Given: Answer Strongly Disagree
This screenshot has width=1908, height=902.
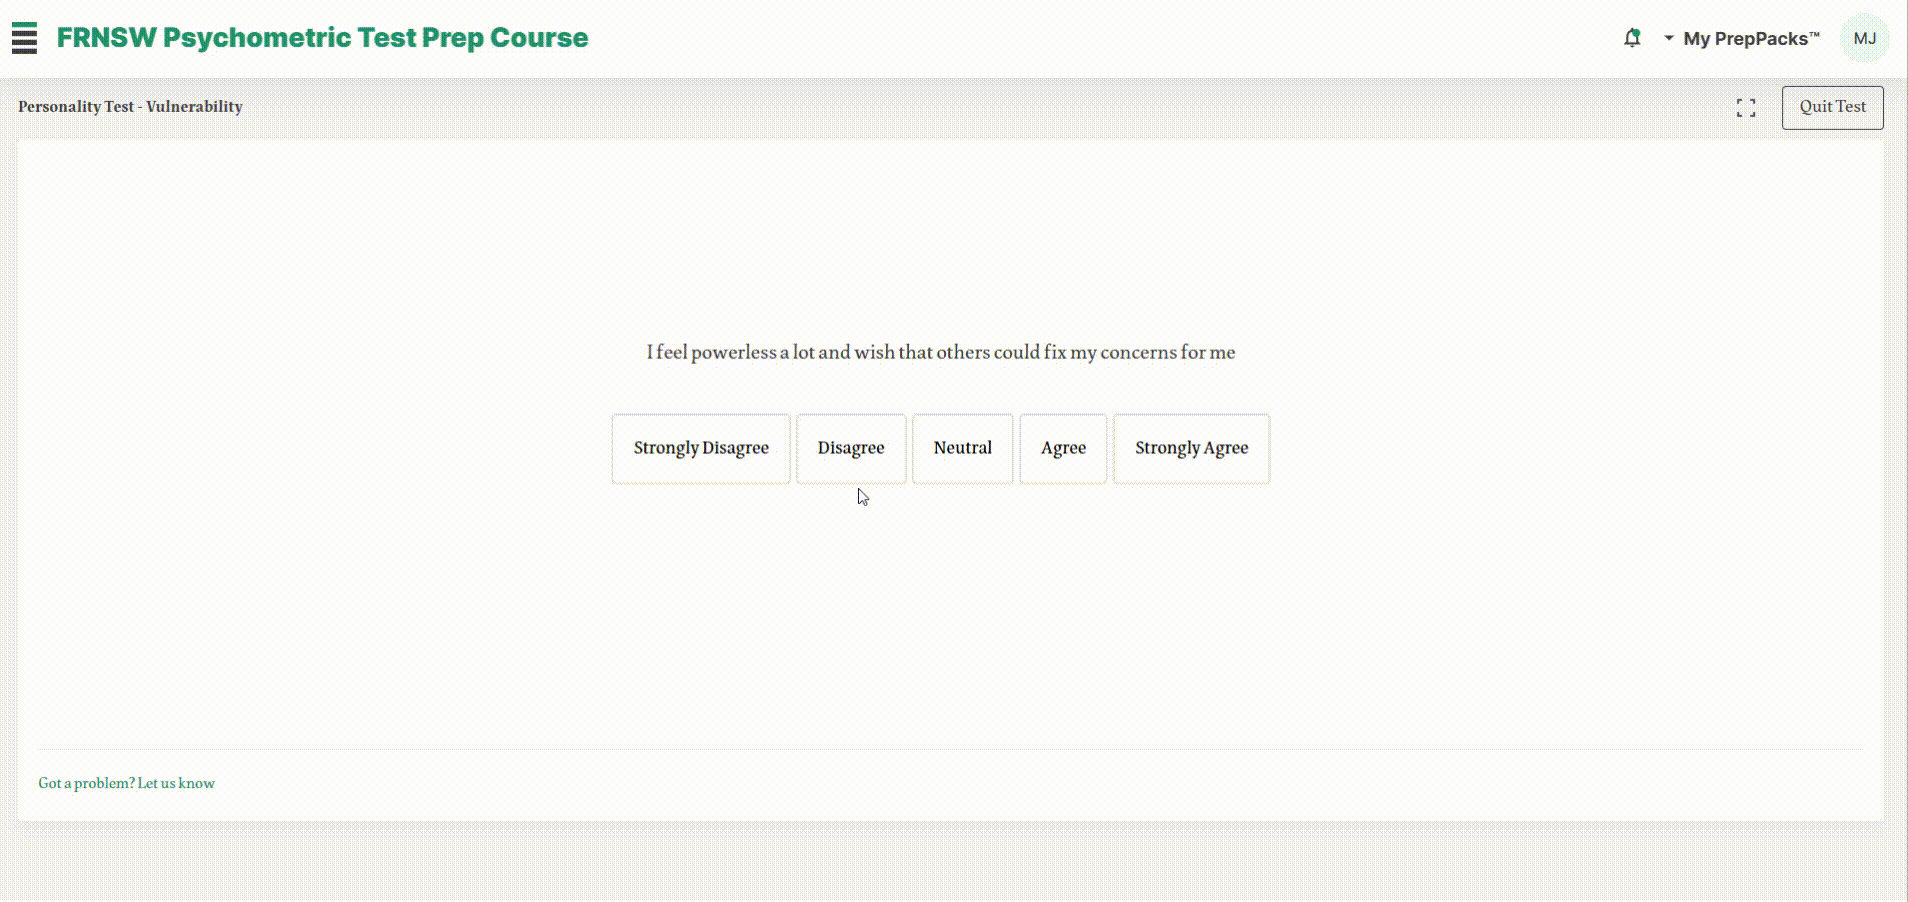Looking at the screenshot, I should point(701,449).
